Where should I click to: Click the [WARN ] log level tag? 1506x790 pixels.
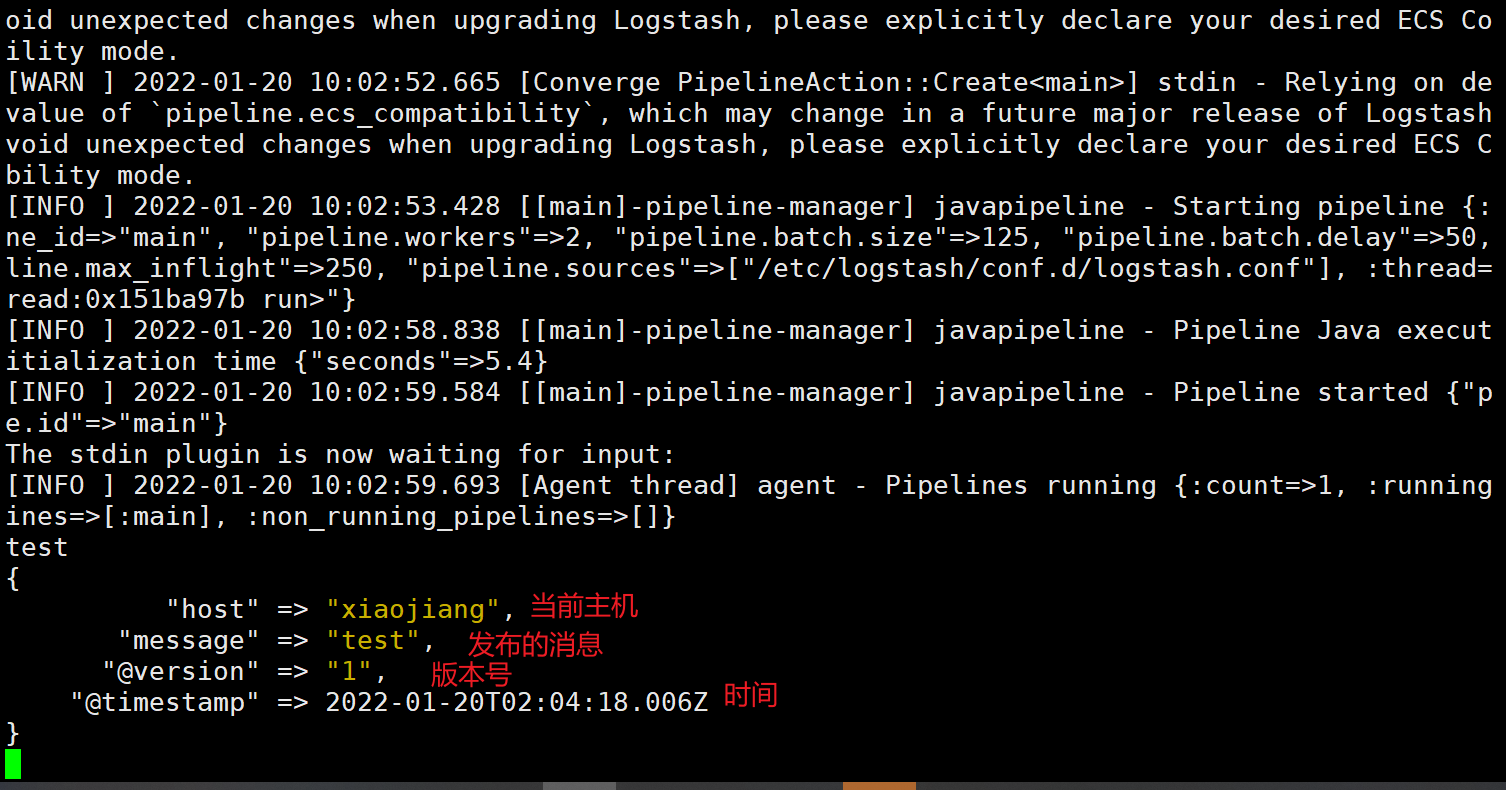click(x=60, y=82)
